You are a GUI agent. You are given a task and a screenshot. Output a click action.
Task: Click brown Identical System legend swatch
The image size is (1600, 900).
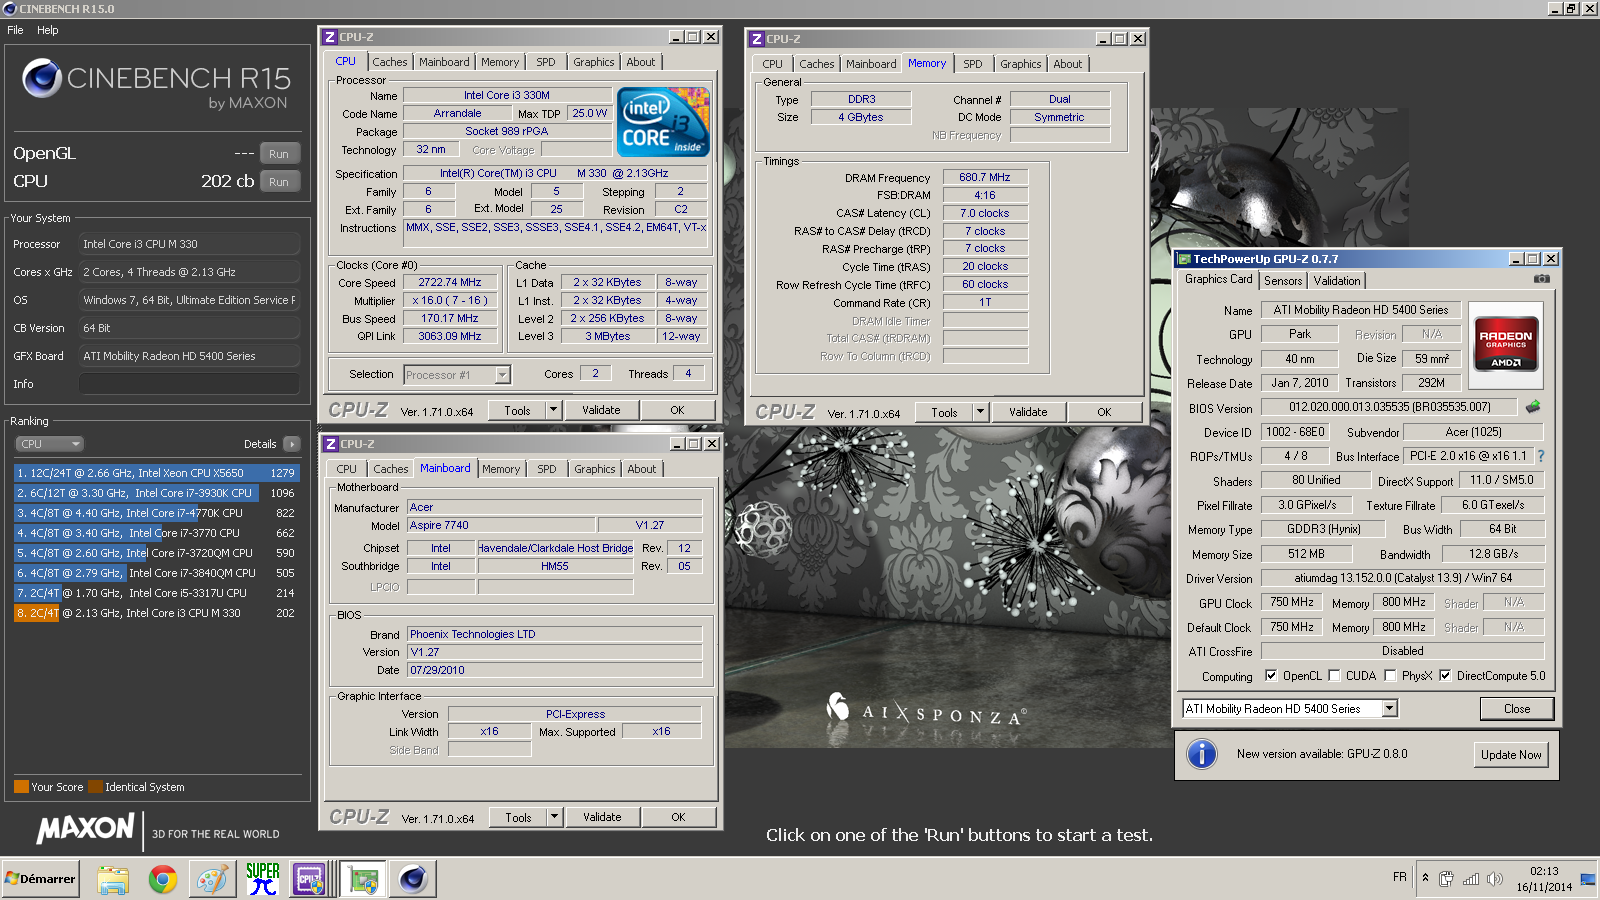pos(95,787)
